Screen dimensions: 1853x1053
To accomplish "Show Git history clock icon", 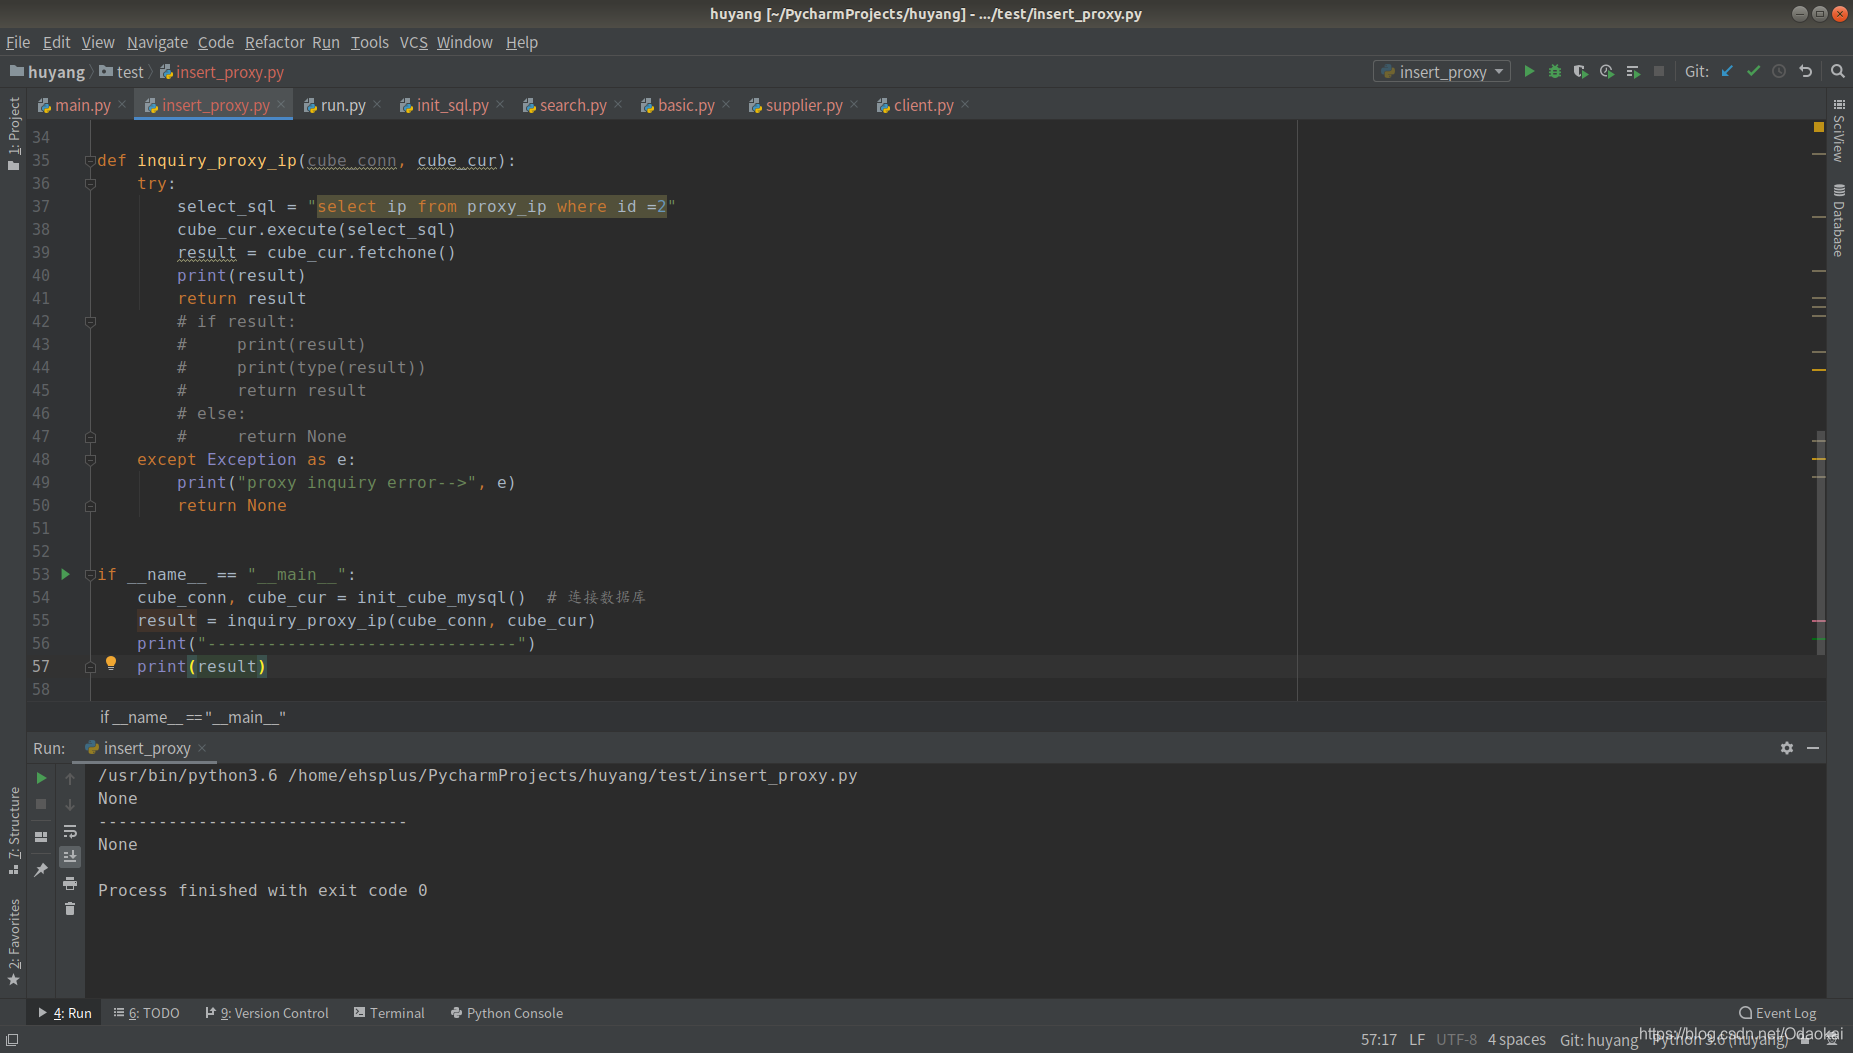I will [x=1779, y=71].
